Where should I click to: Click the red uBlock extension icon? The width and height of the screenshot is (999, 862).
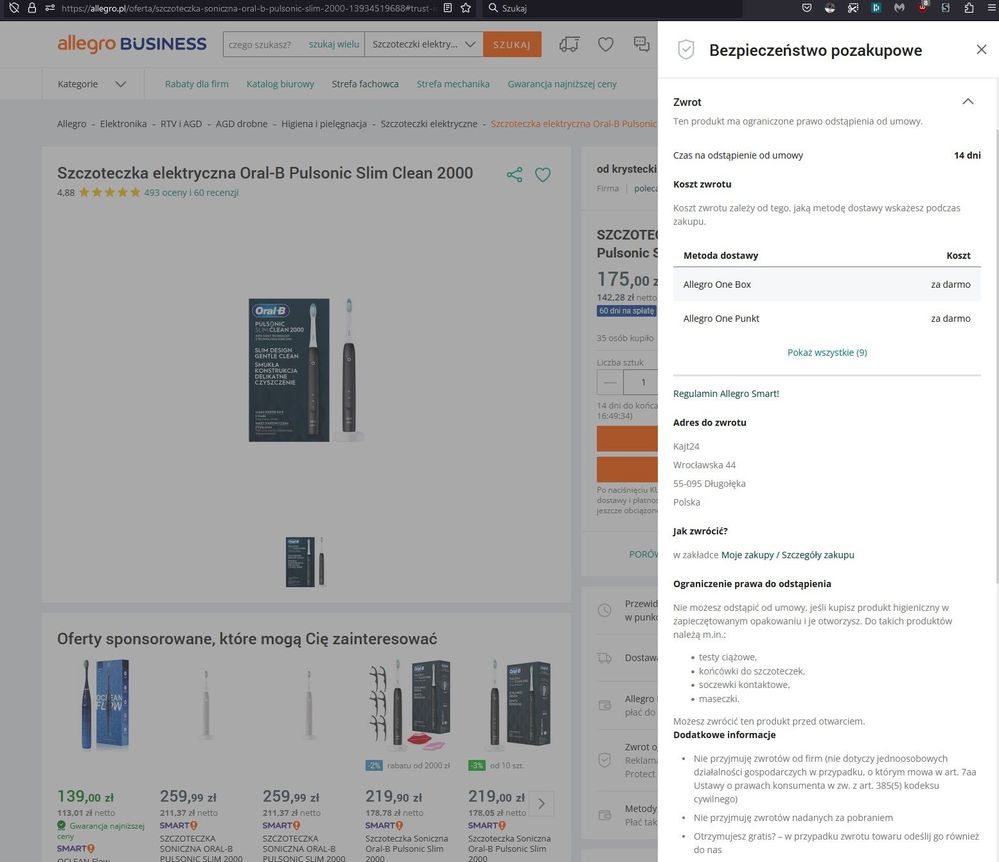click(923, 8)
